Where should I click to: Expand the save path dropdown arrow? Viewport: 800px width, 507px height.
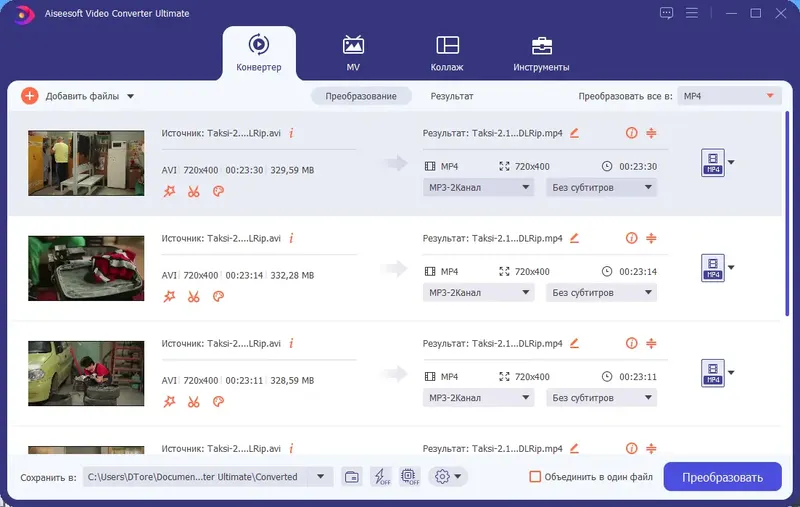pyautogui.click(x=320, y=477)
